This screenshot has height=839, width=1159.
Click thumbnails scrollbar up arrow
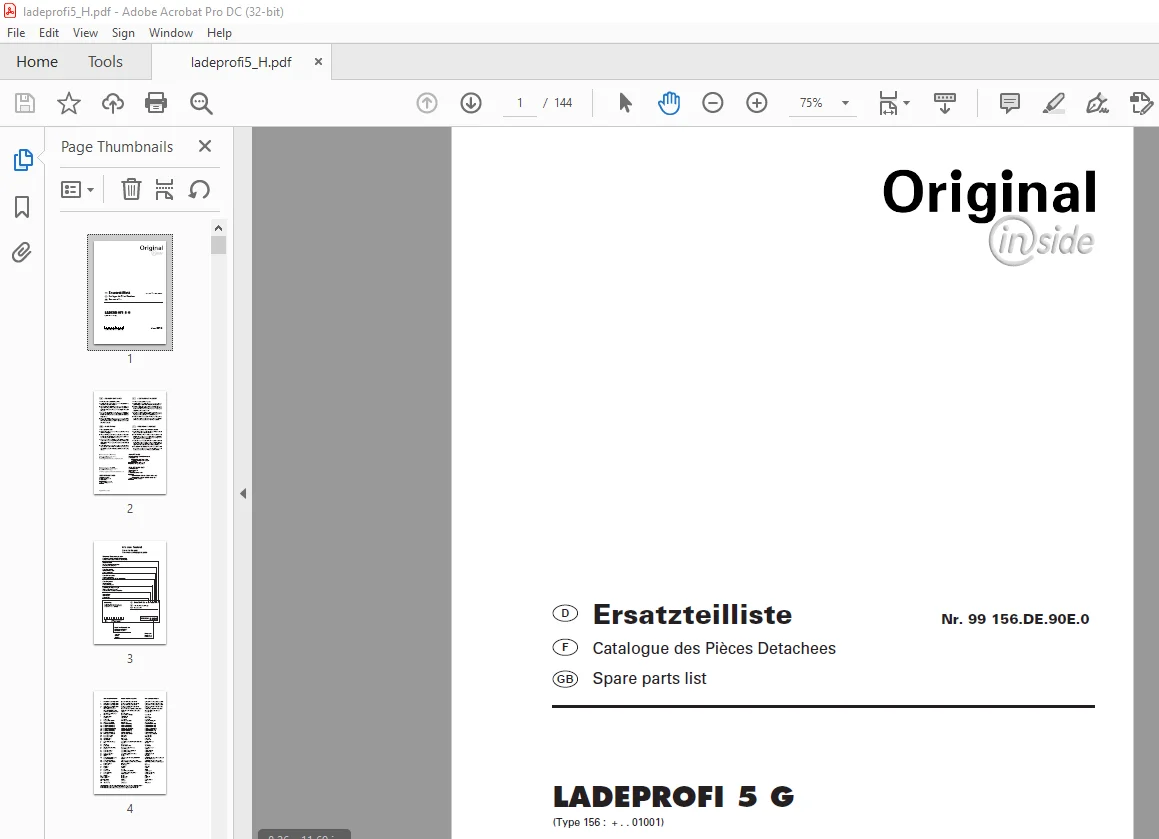[x=218, y=228]
